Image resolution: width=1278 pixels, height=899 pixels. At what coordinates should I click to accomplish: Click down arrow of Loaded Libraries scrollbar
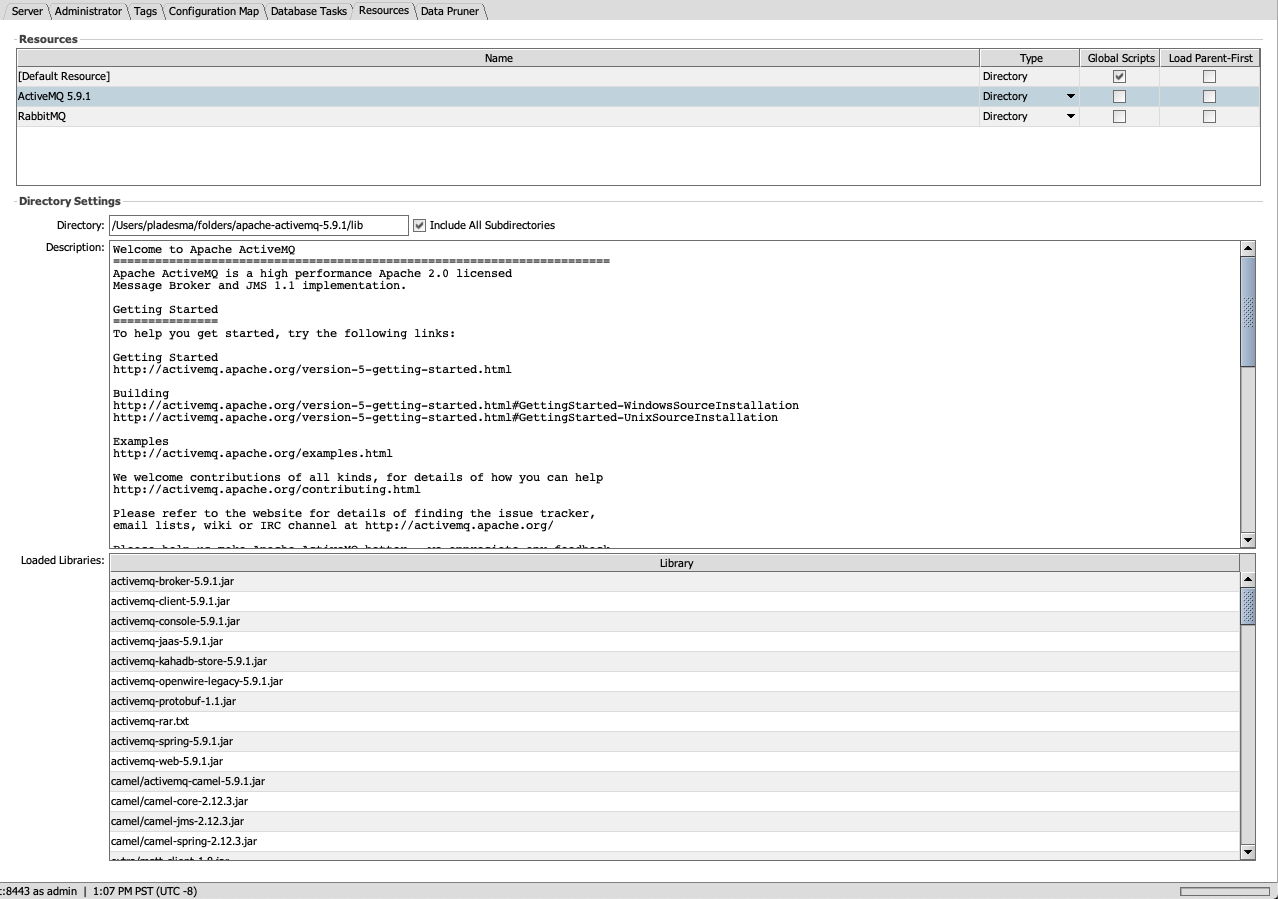(x=1247, y=852)
